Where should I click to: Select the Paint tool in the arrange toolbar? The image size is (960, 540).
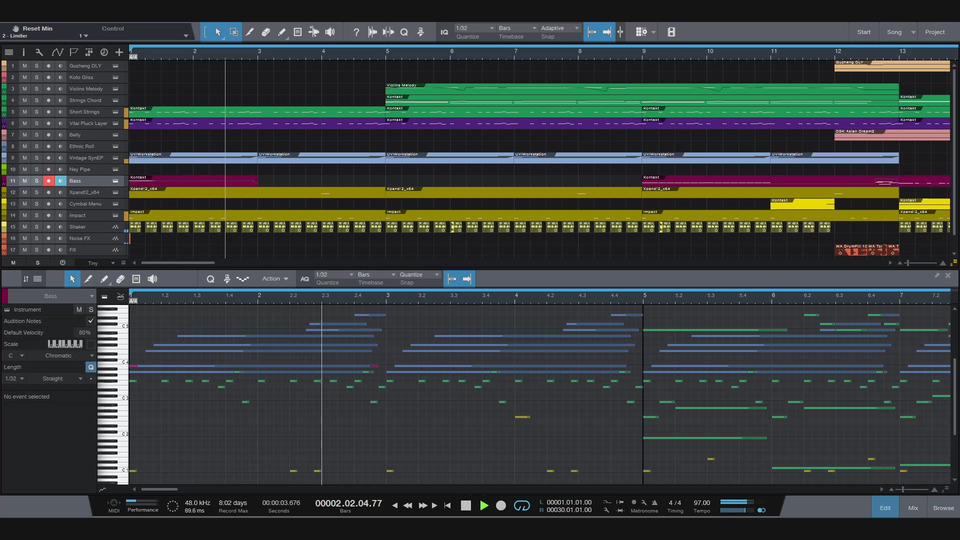coord(281,32)
